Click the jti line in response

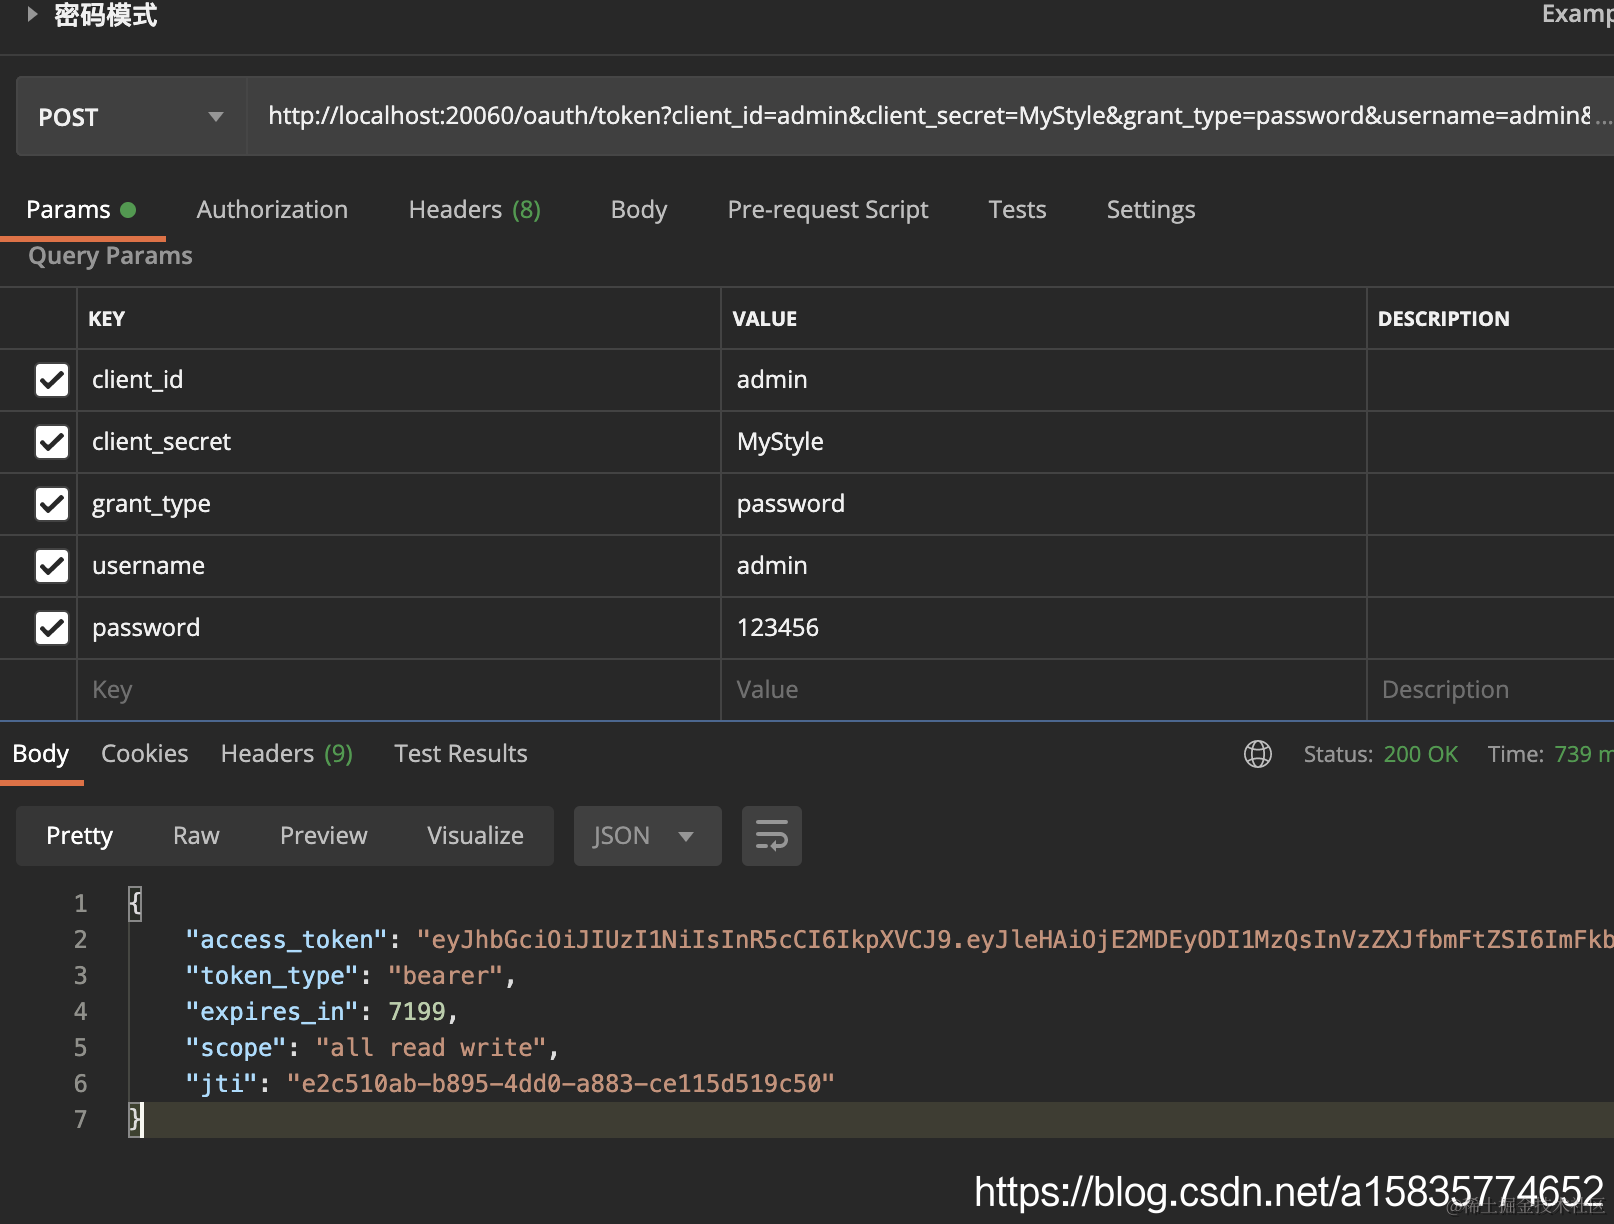510,1084
